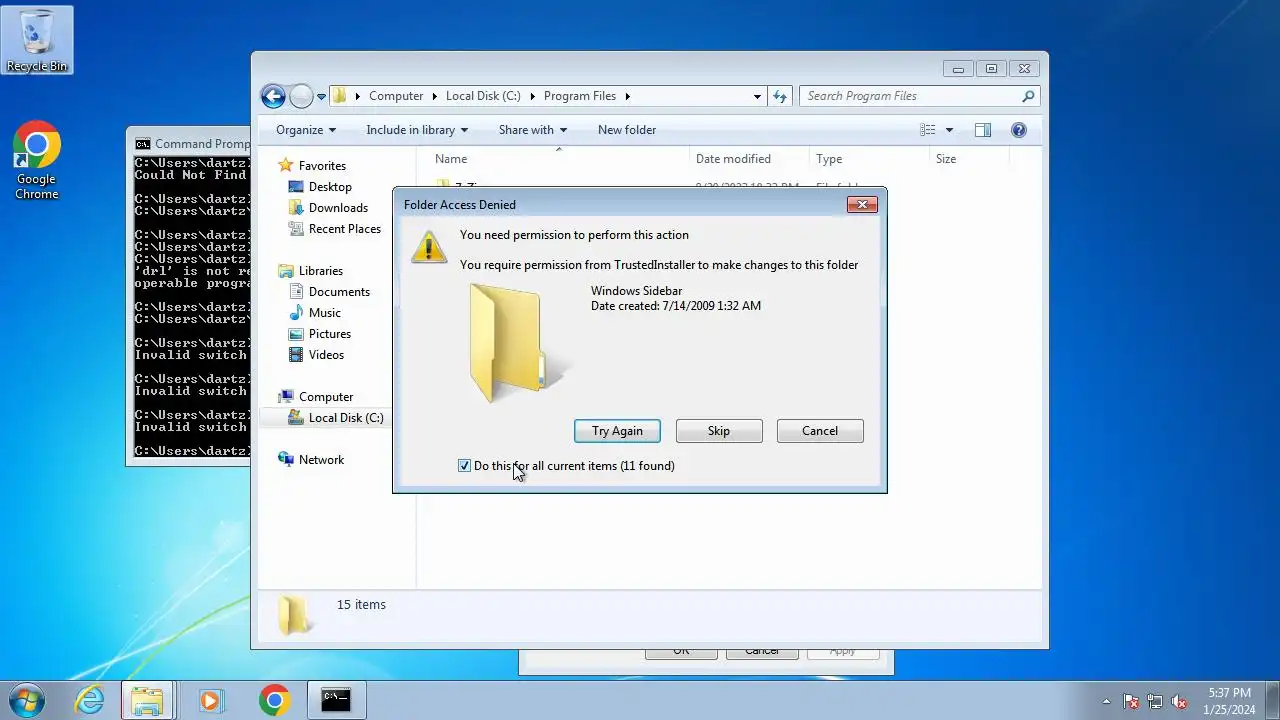Select Libraries in navigation pane

coord(321,271)
